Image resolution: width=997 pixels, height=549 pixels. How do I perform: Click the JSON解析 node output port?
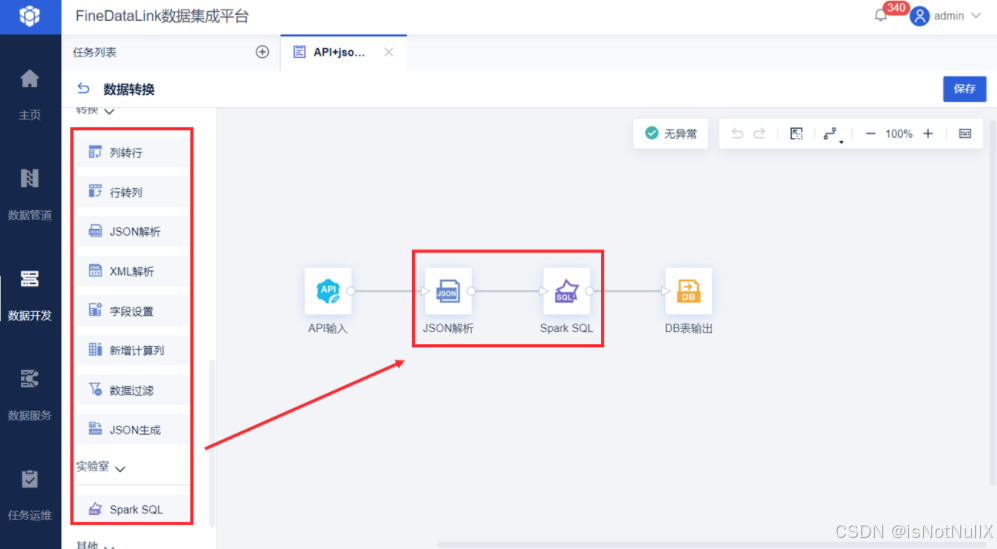(x=471, y=291)
